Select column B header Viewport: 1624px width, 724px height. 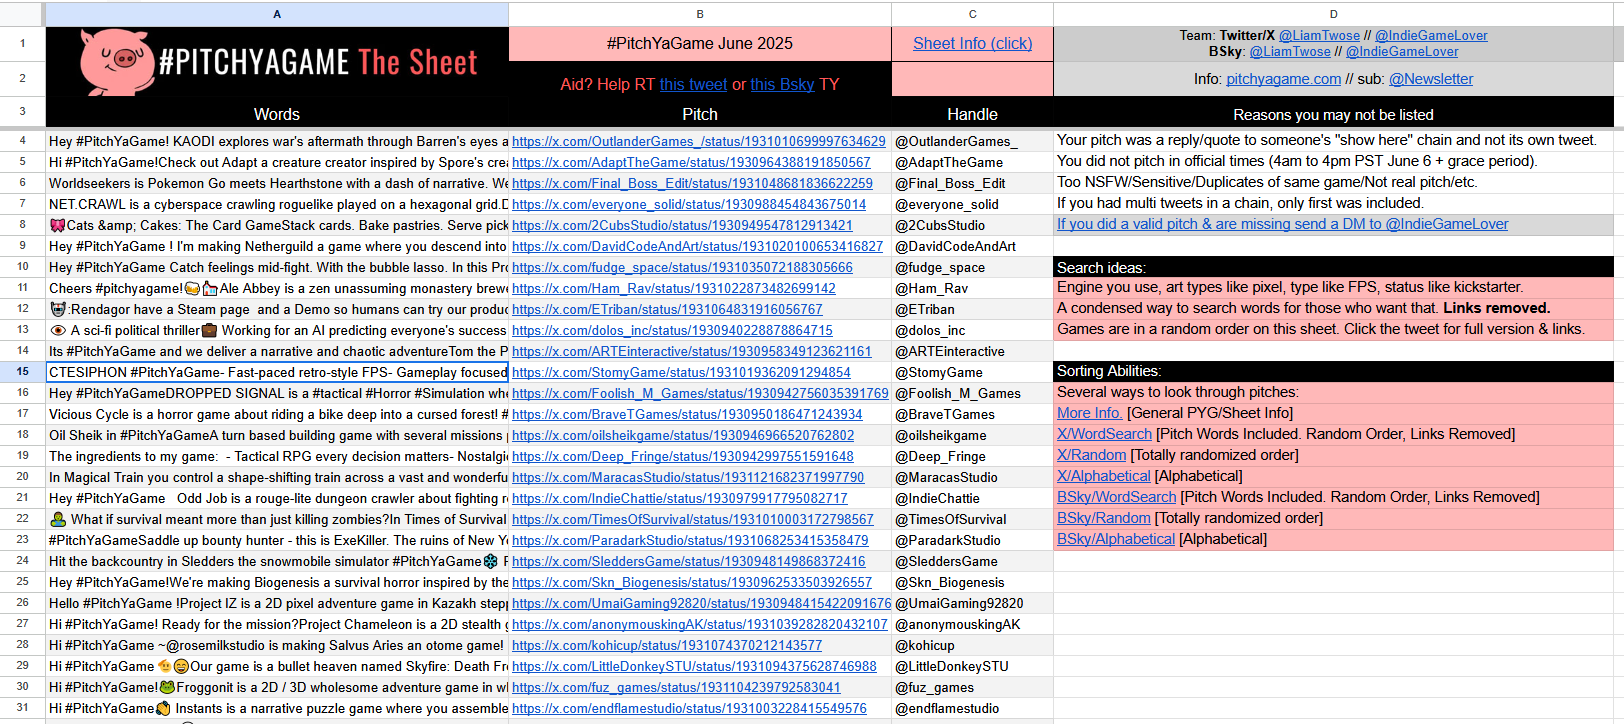pos(700,14)
